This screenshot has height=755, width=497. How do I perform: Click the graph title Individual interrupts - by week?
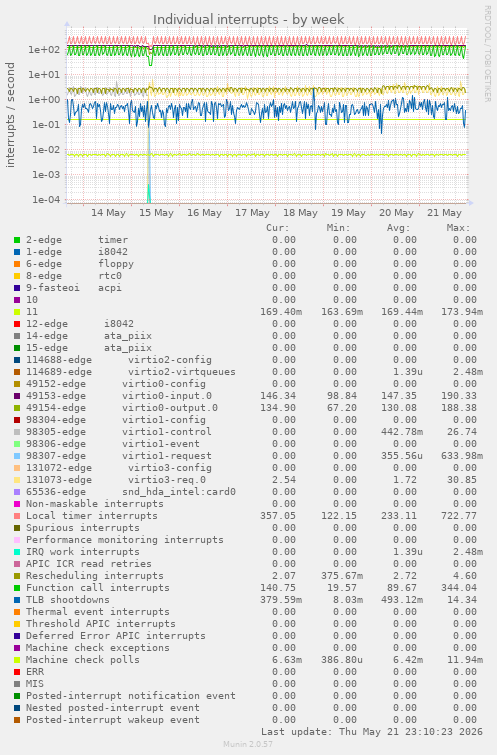point(248,20)
